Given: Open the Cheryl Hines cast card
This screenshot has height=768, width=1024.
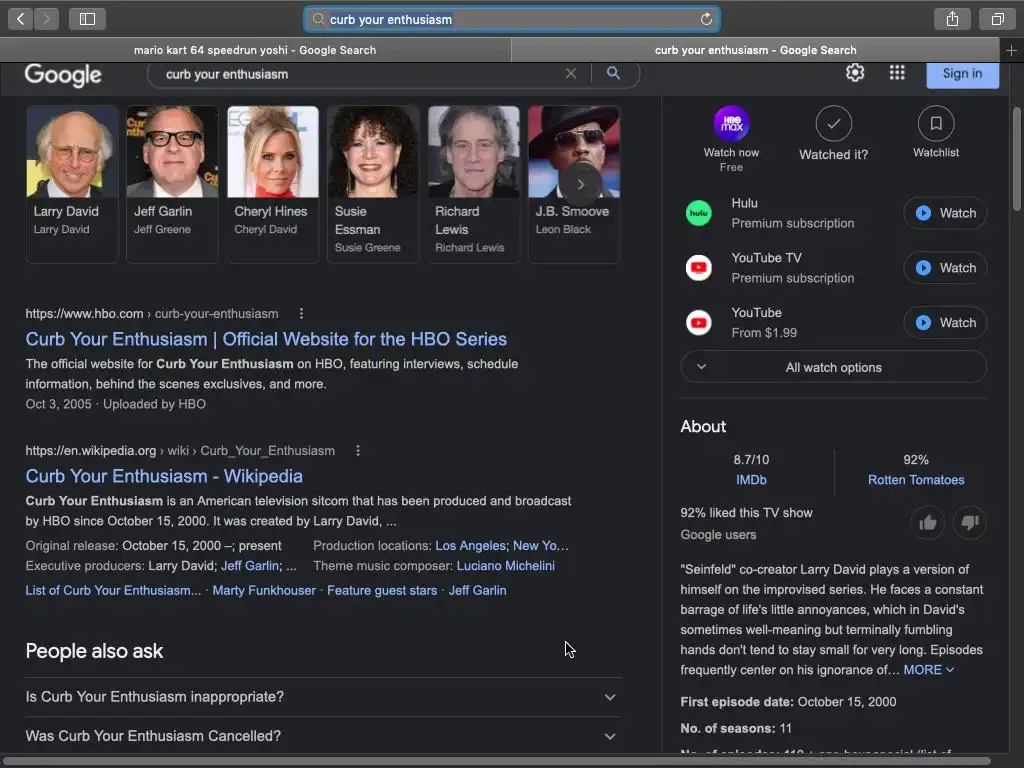Looking at the screenshot, I should [x=273, y=184].
